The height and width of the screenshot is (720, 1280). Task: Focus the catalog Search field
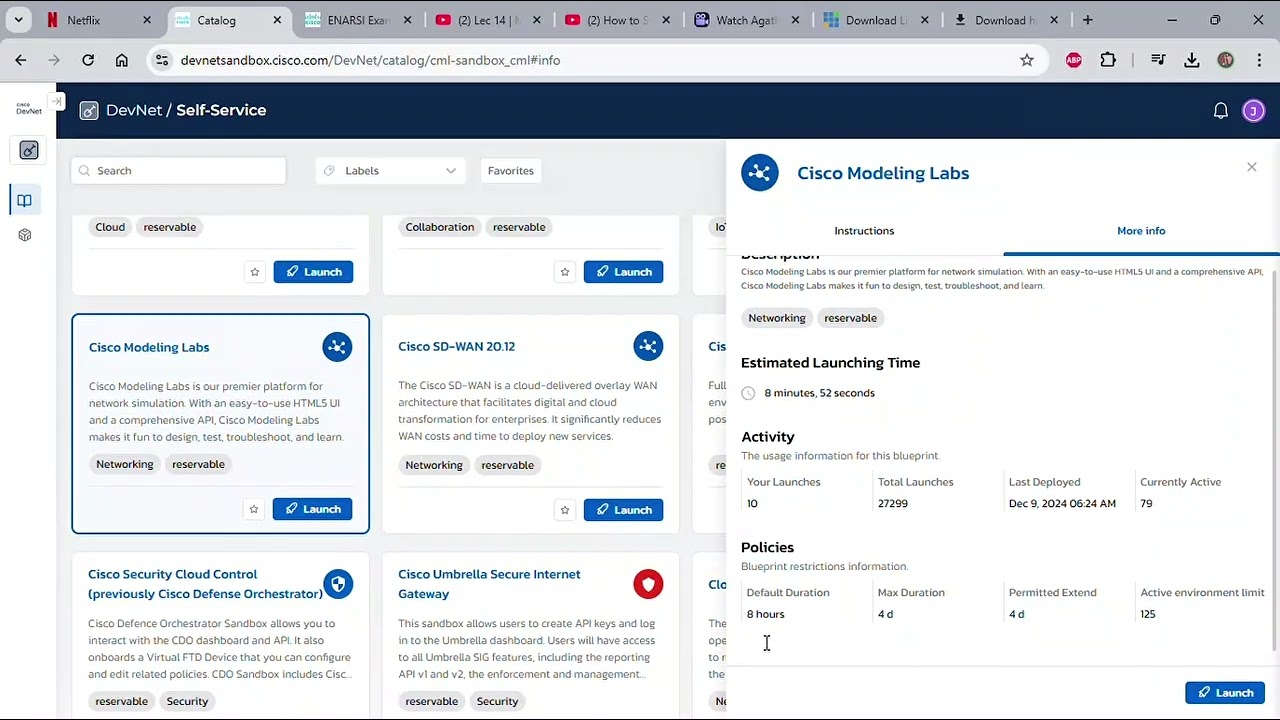pyautogui.click(x=178, y=171)
